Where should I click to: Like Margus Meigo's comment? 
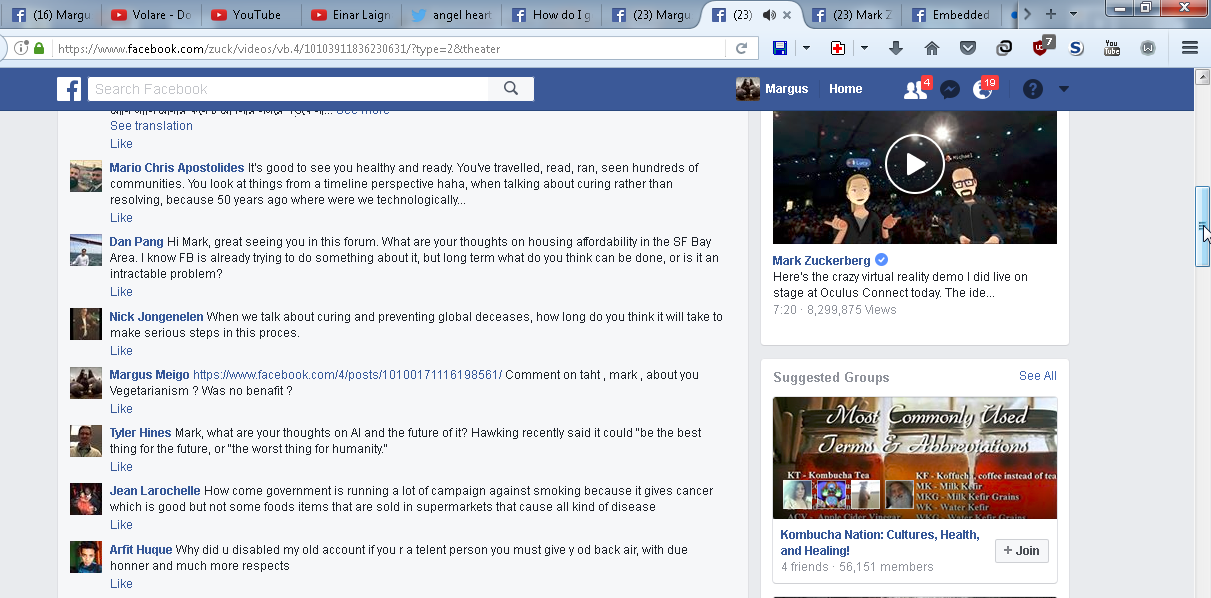(121, 409)
